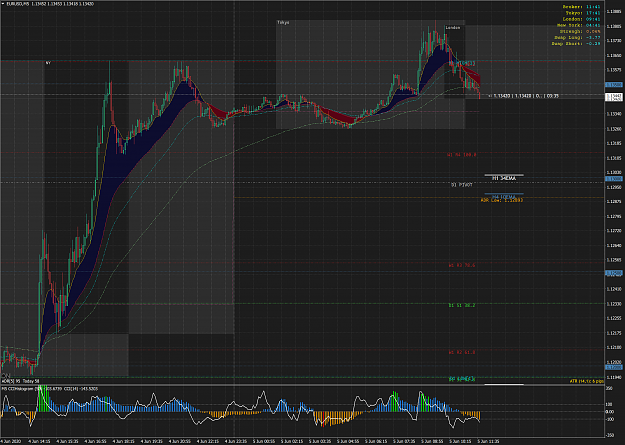Select the London clock row in info panel
This screenshot has height=445, width=625.
582,19
